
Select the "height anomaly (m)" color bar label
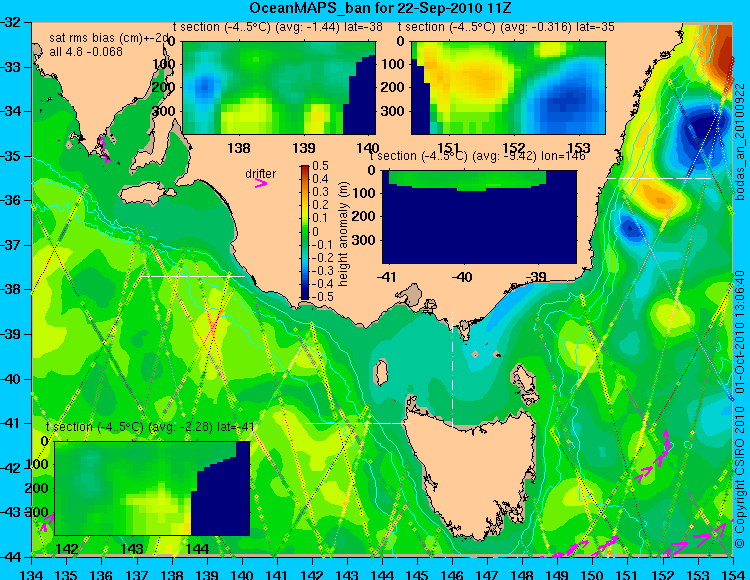click(343, 234)
